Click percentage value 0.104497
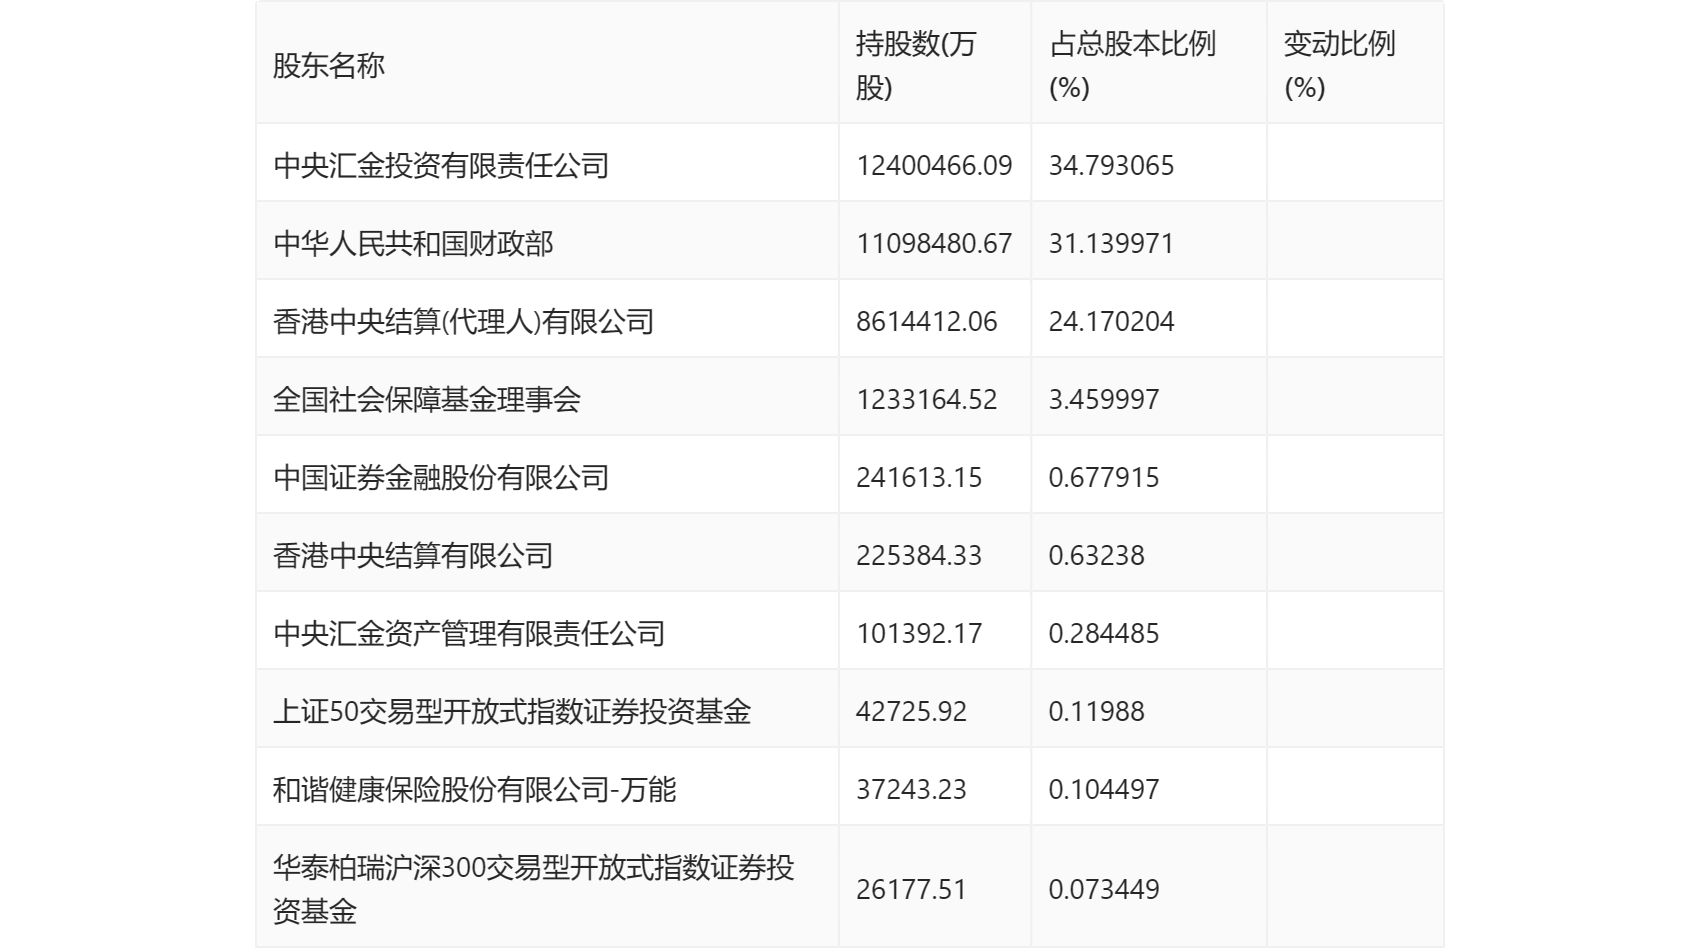Screen dimensions: 1700x948 coord(1104,789)
